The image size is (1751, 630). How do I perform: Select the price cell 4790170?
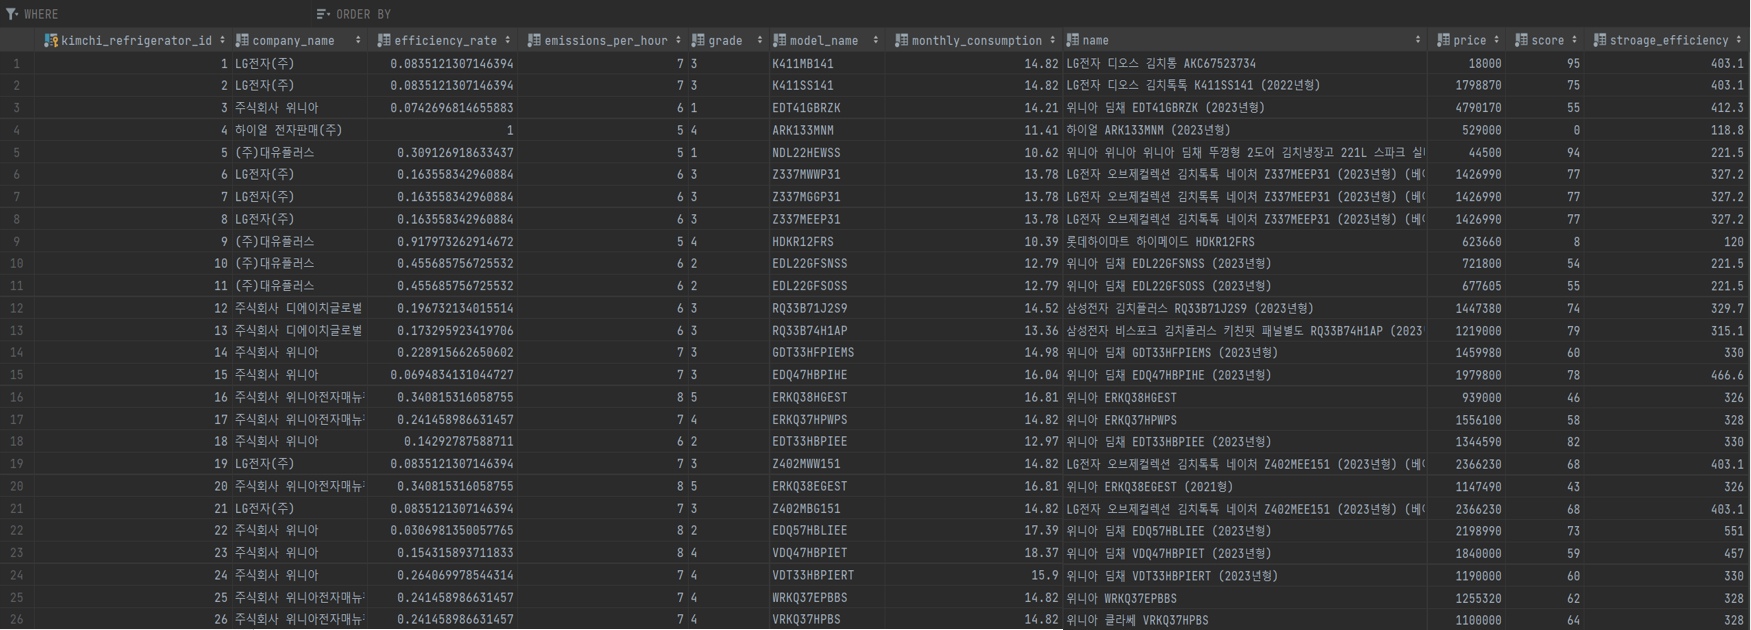click(1466, 108)
